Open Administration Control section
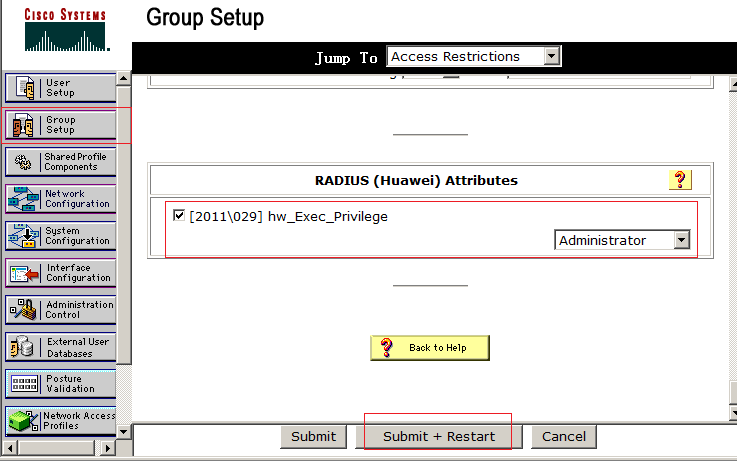 [61, 310]
